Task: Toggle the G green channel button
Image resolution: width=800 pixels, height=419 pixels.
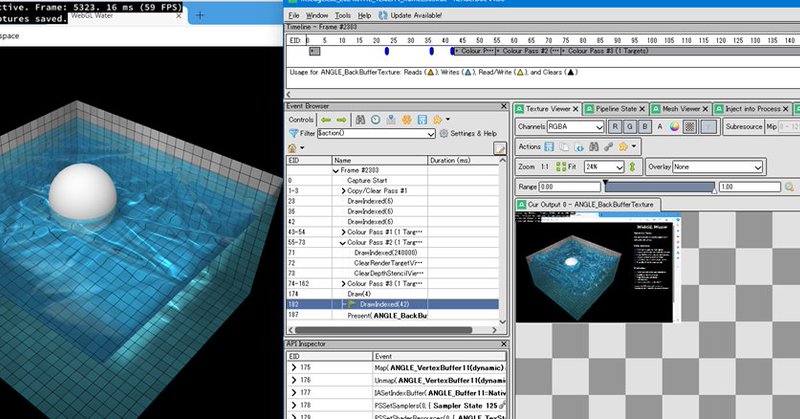Action: click(630, 127)
